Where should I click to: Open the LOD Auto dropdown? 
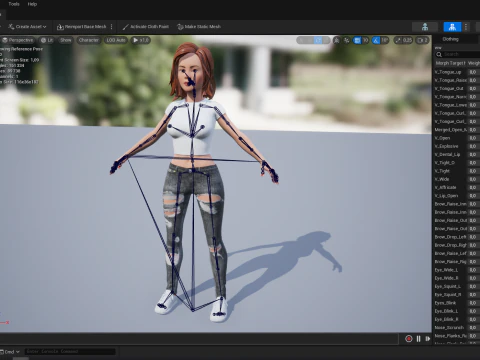point(116,40)
